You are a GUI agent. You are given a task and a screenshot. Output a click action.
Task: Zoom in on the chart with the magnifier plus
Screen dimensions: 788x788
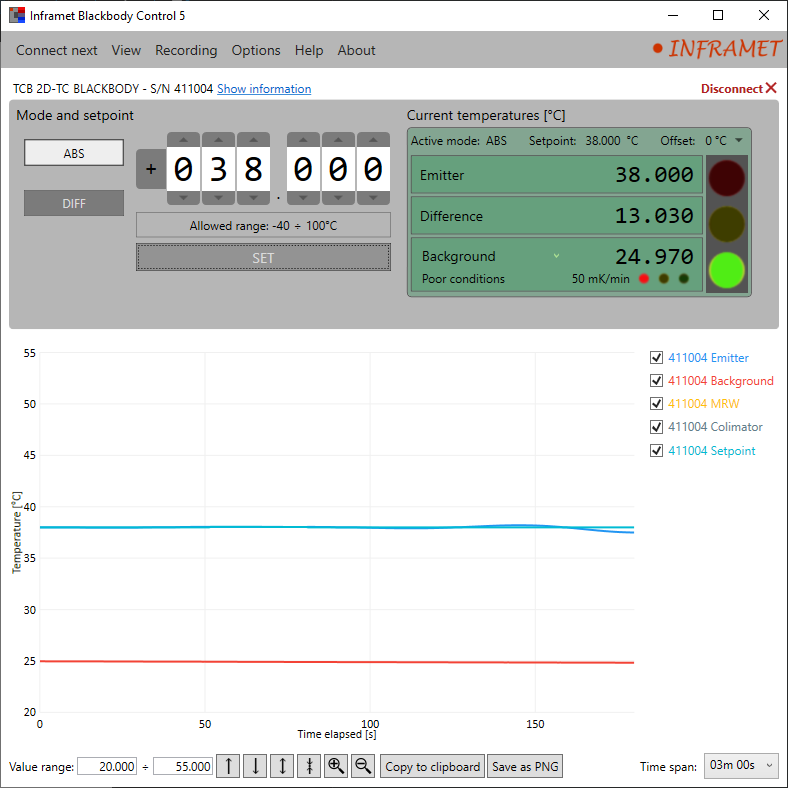pos(336,766)
